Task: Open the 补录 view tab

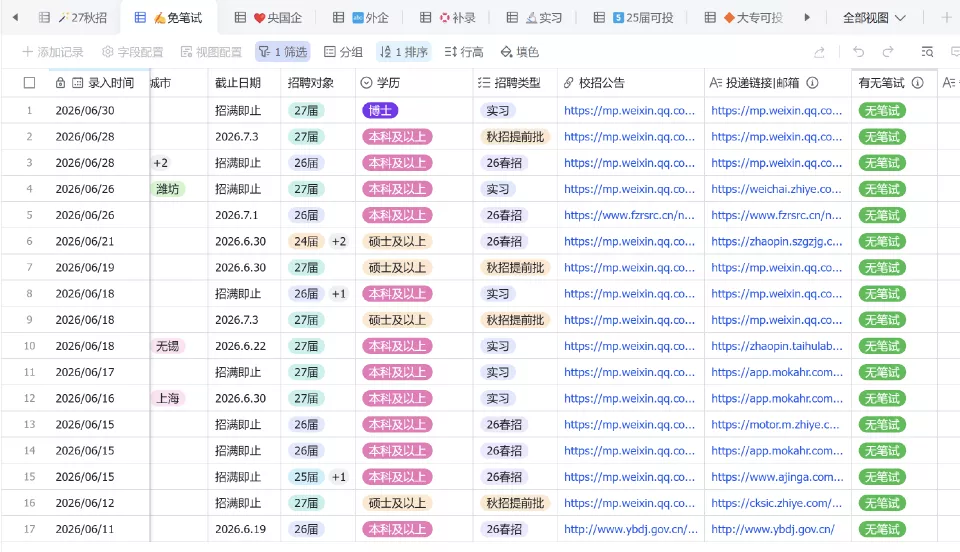Action: 448,18
